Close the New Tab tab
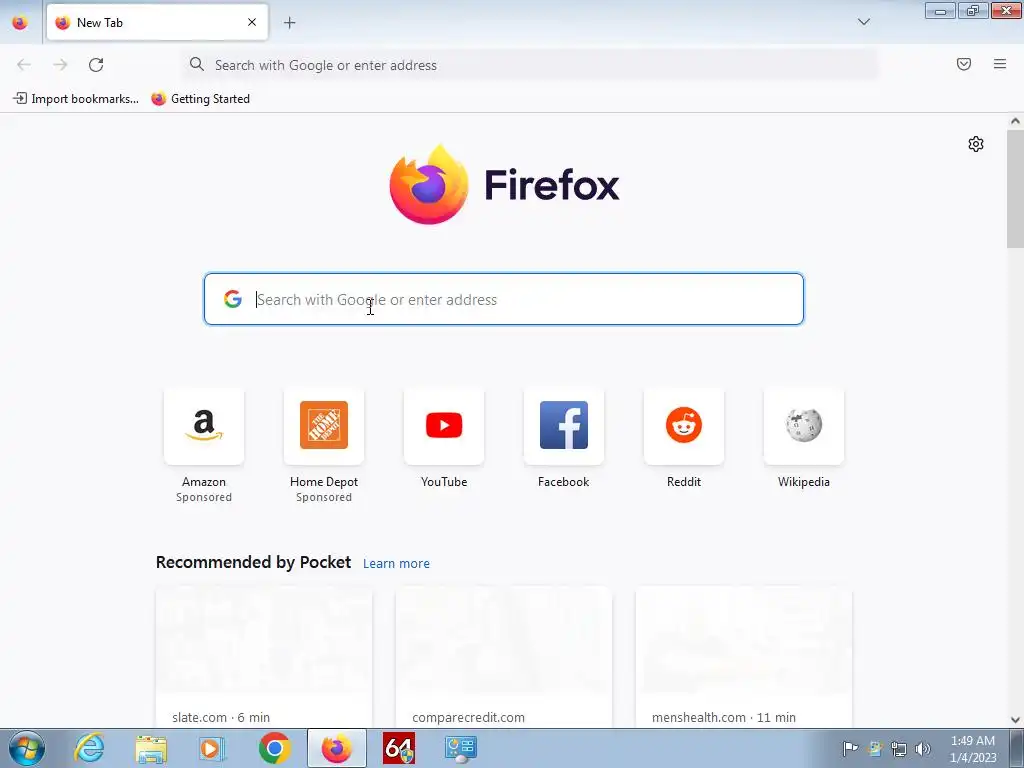1024x768 pixels. pyautogui.click(x=252, y=22)
